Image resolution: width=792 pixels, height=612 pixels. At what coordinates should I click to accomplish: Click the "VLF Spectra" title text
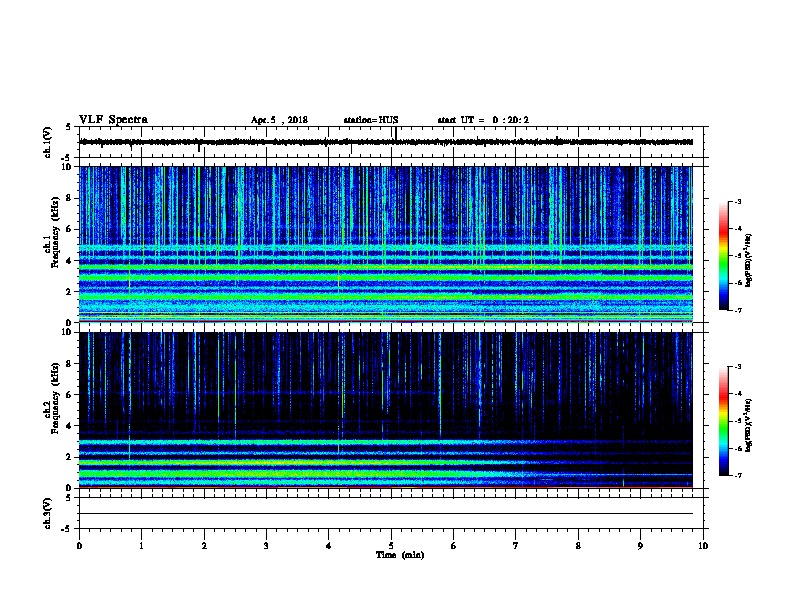pyautogui.click(x=113, y=120)
